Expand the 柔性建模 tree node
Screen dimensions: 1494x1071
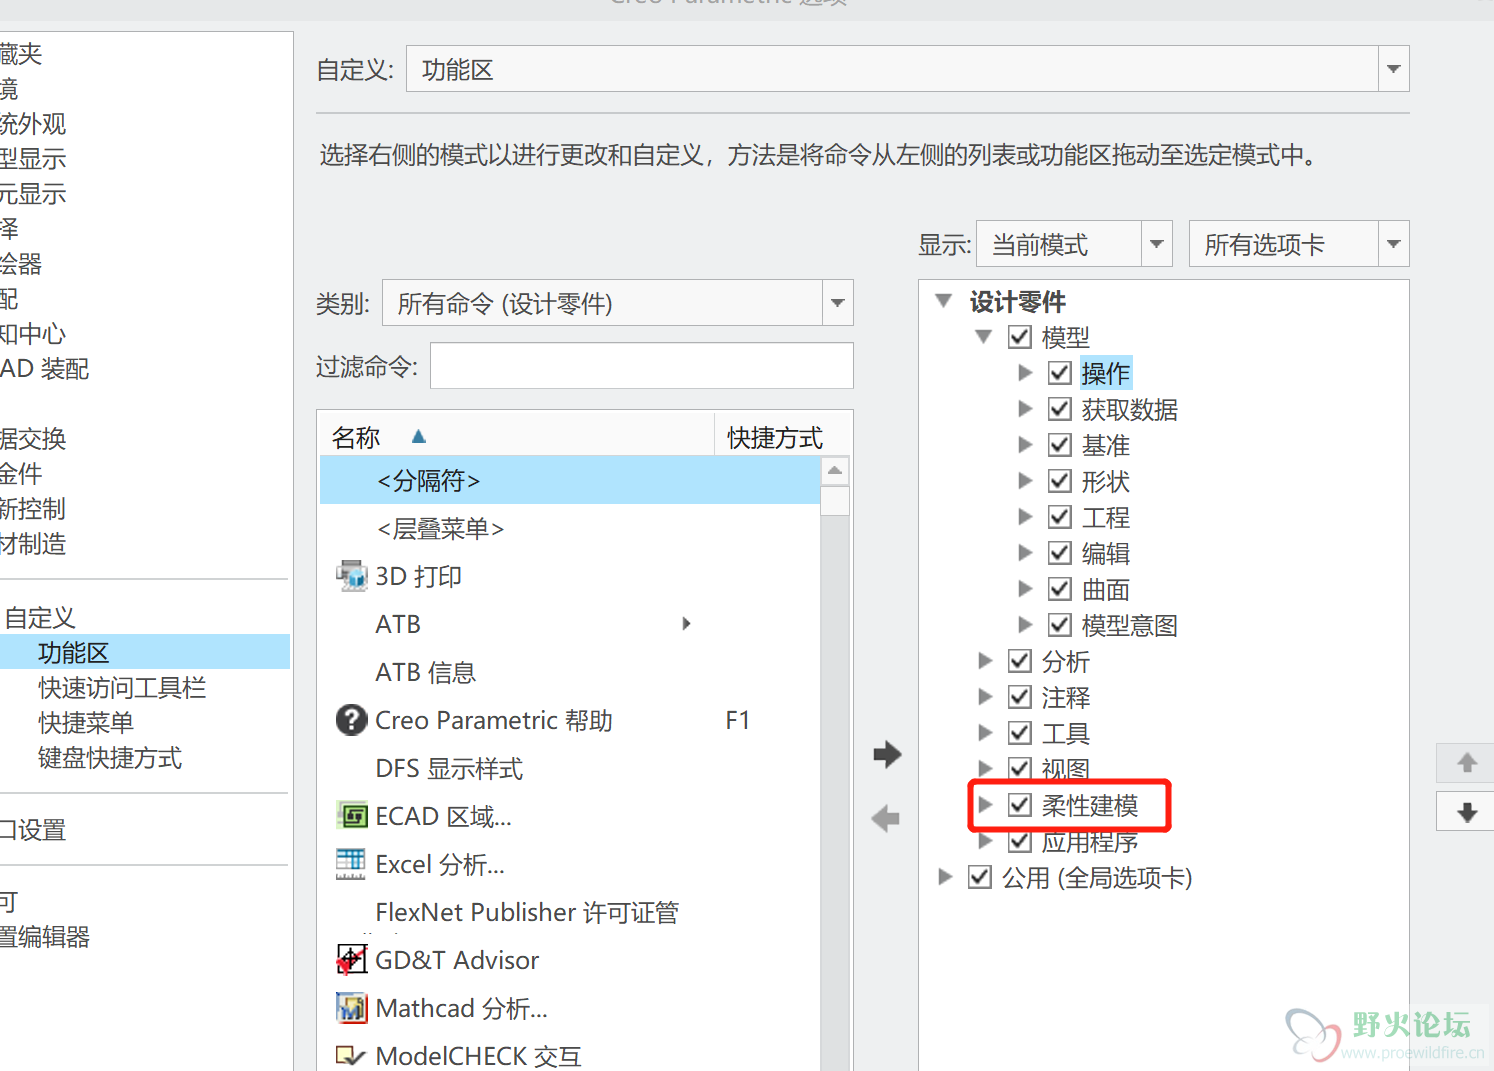pos(985,804)
